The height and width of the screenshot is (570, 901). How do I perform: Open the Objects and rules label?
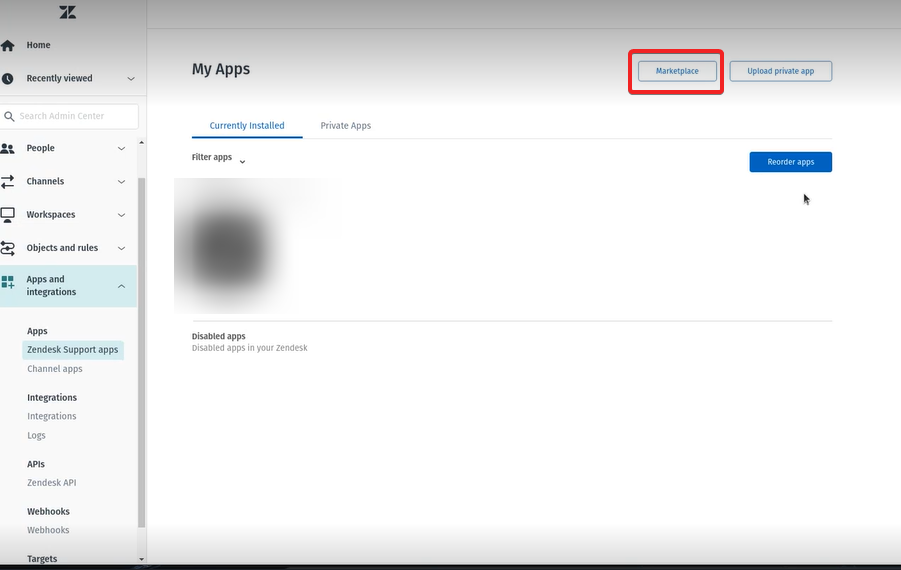[x=62, y=248]
